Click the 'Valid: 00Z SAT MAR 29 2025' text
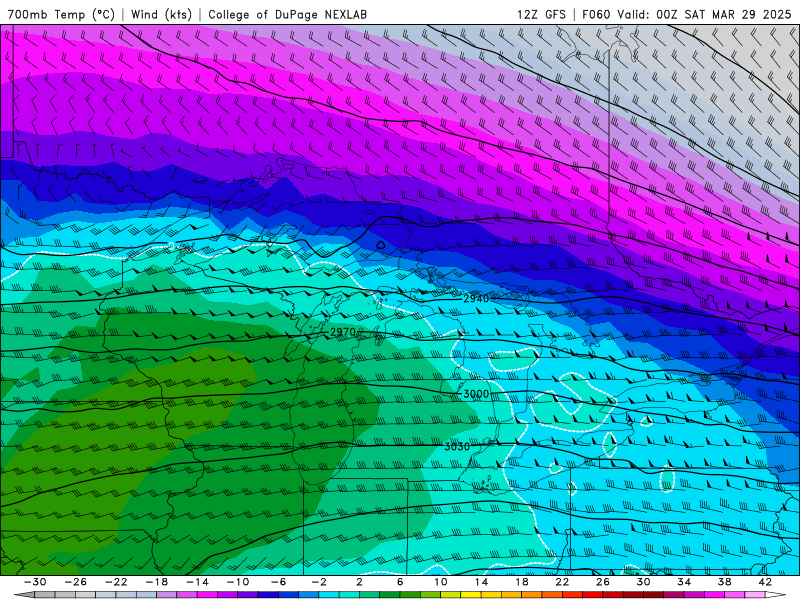The image size is (800, 600). point(704,14)
